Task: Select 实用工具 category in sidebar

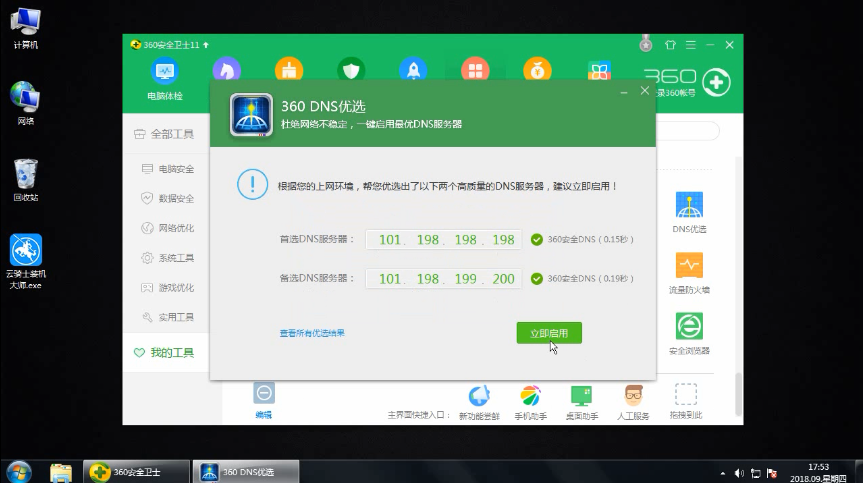Action: pyautogui.click(x=168, y=317)
